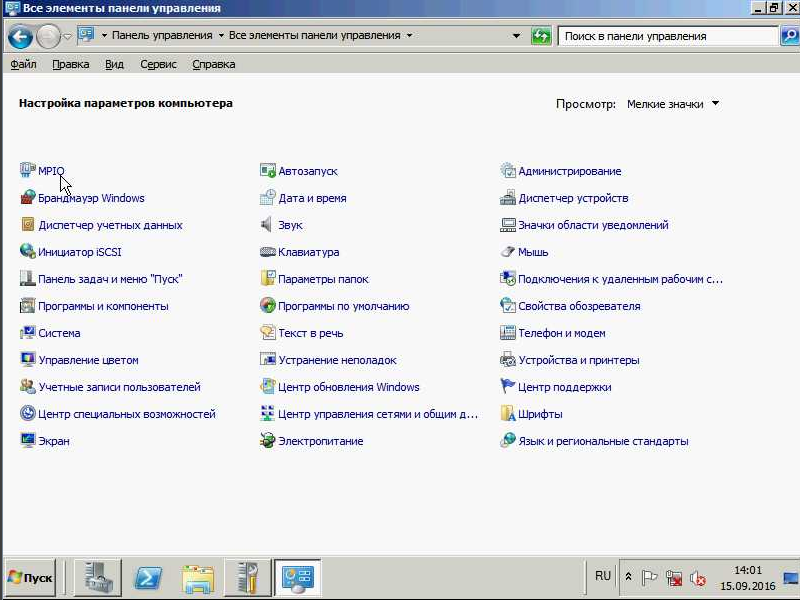
Task: Click the Action Center flag tray icon
Action: coord(649,578)
